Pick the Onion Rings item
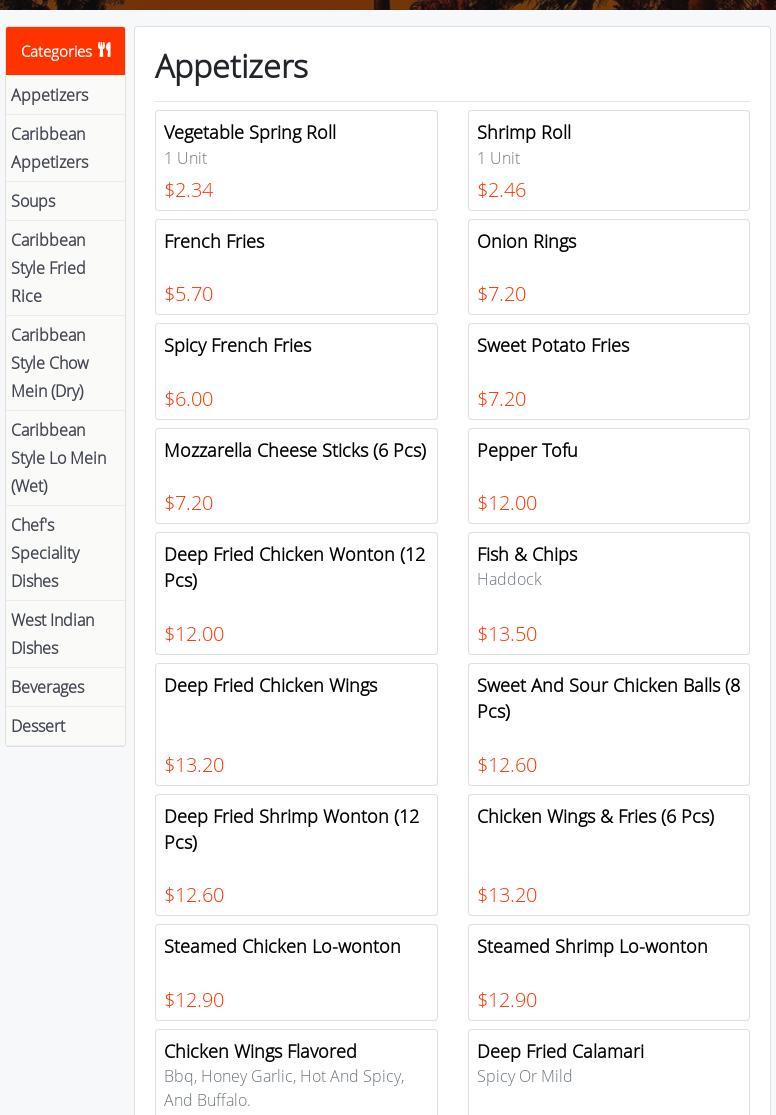This screenshot has width=776, height=1115. 608,267
